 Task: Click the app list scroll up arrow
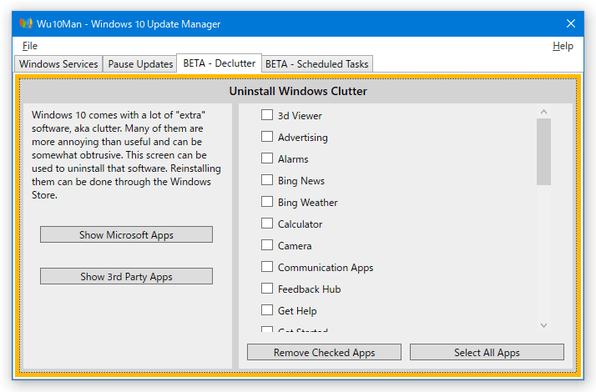coord(544,112)
